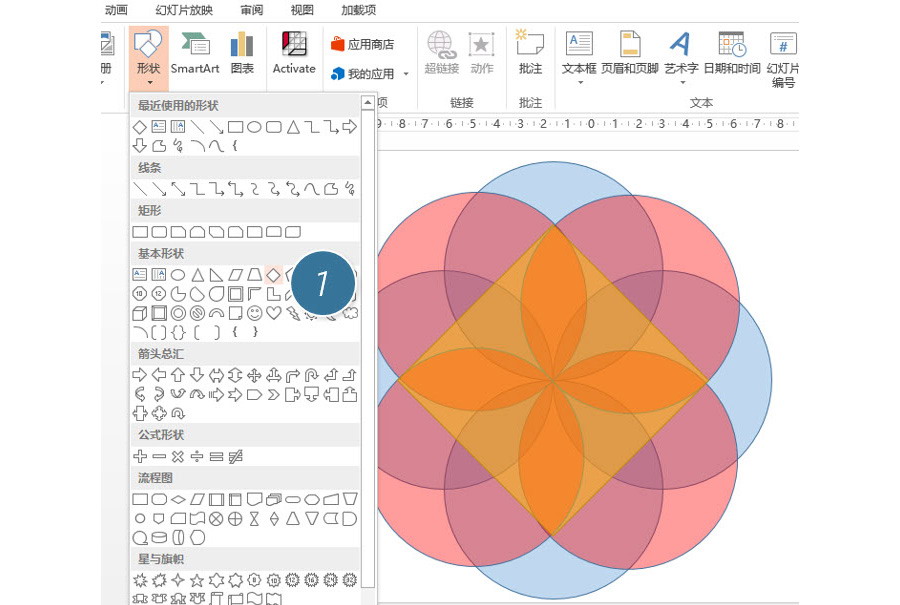
Task: Select the cube shape in basic shapes
Action: 140,313
